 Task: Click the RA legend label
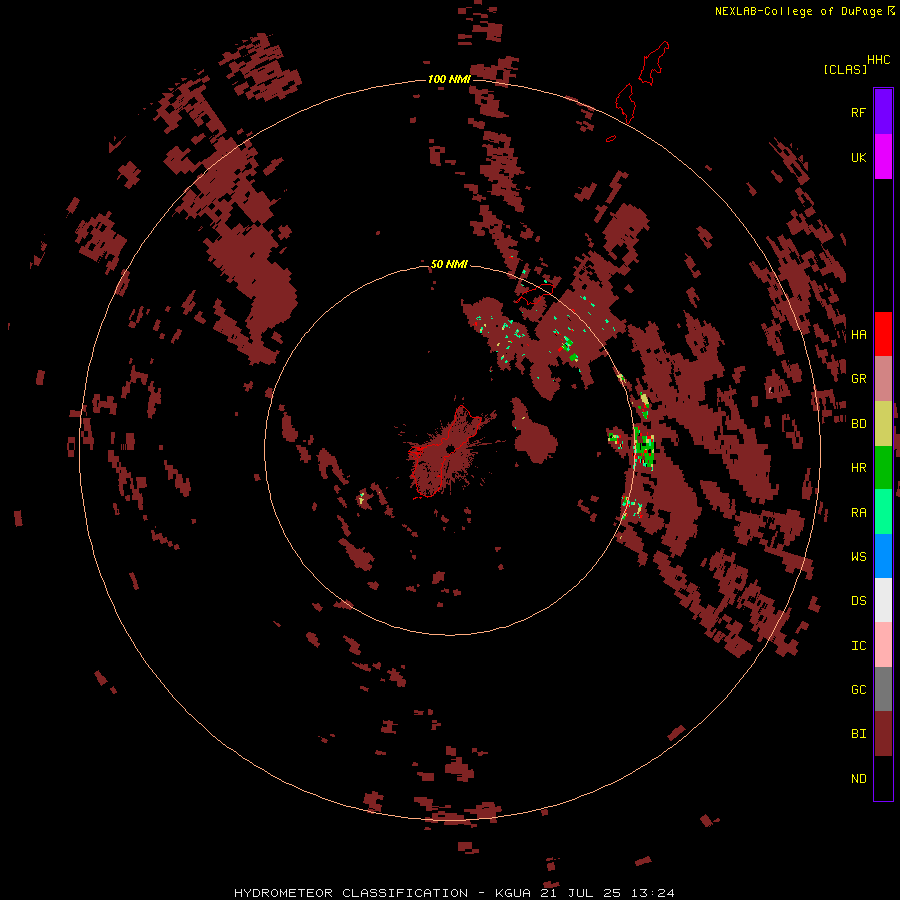click(858, 513)
